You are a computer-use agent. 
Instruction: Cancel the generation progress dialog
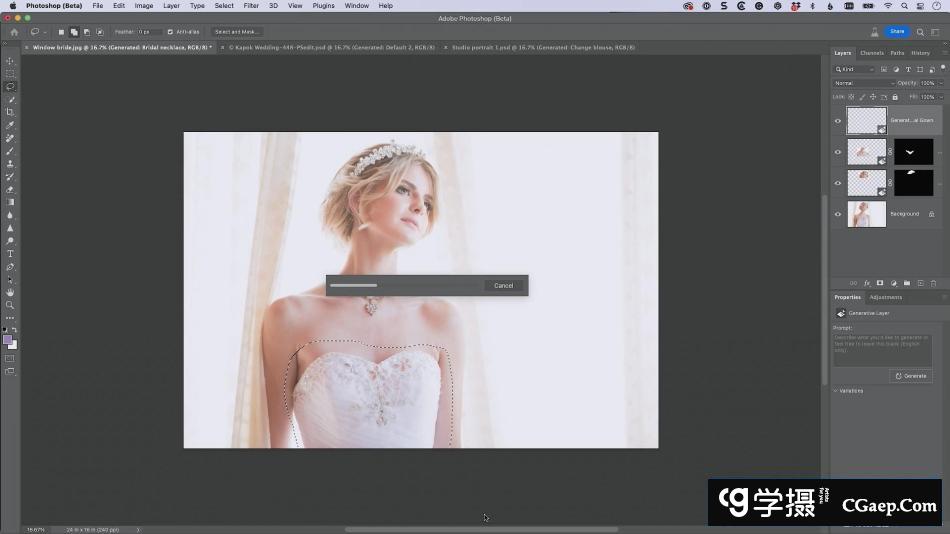(x=503, y=286)
